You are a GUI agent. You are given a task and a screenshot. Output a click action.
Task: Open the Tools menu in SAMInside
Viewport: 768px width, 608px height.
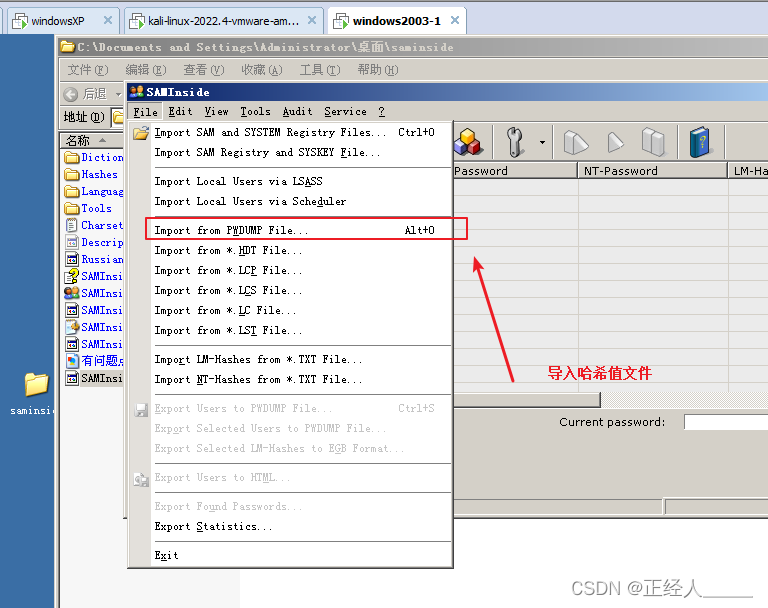255,112
